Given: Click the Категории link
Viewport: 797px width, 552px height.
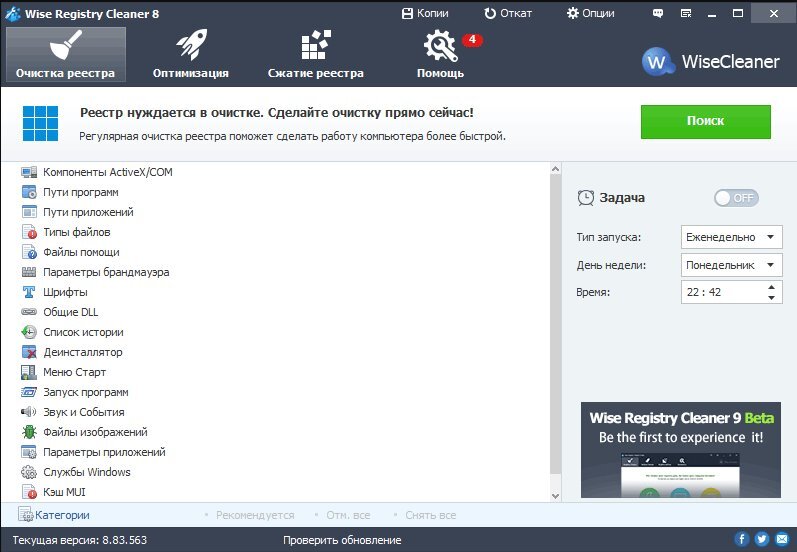Looking at the screenshot, I should point(62,515).
